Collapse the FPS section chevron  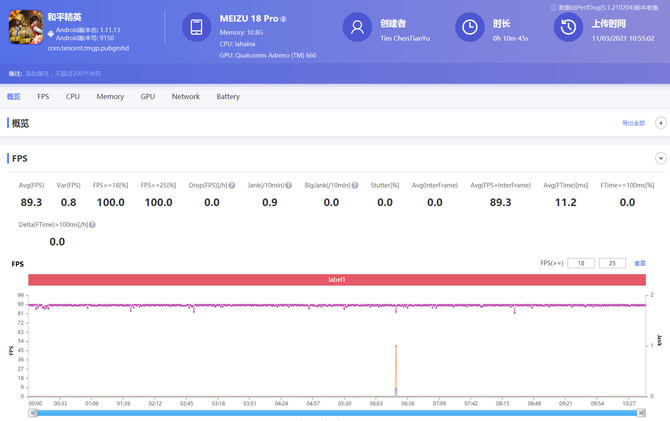[x=661, y=159]
